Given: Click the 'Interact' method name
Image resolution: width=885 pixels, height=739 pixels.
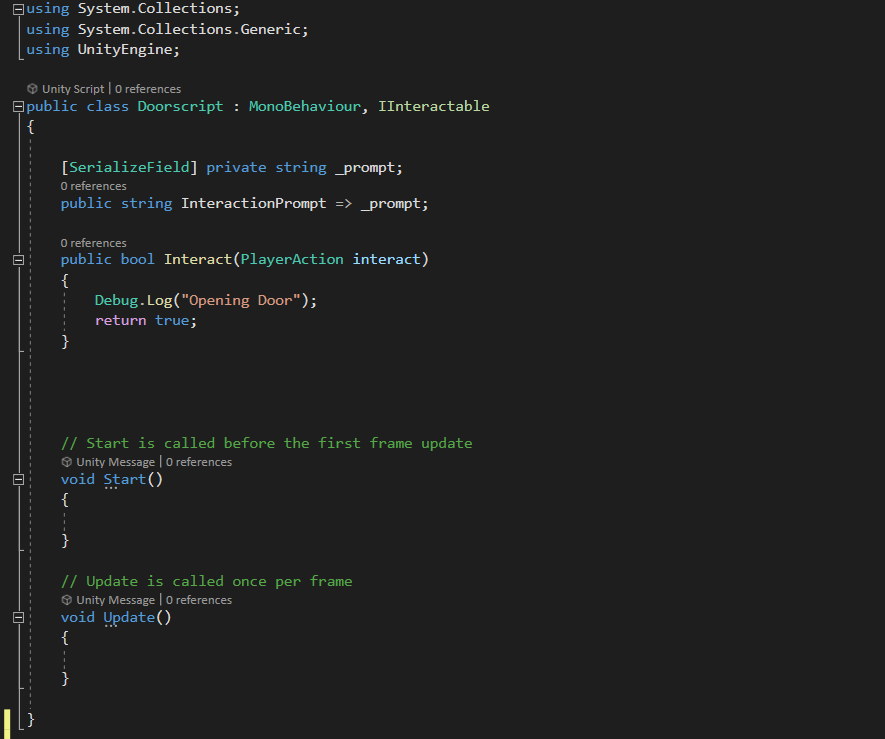Looking at the screenshot, I should 198,259.
